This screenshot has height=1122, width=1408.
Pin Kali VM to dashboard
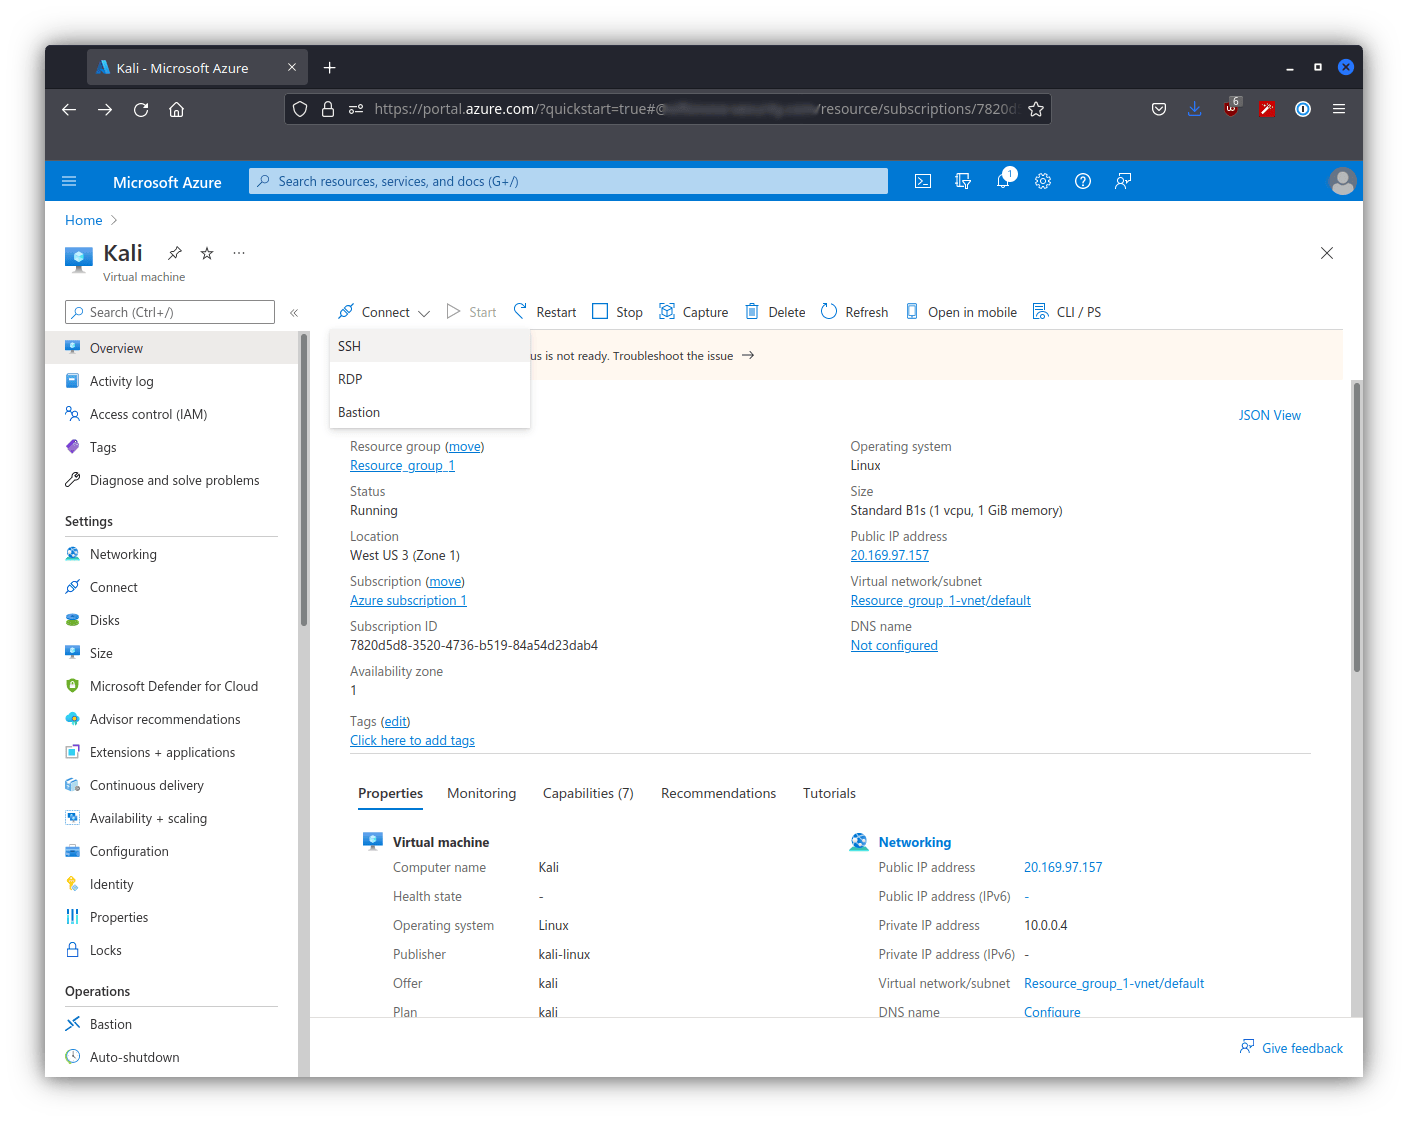(x=175, y=253)
